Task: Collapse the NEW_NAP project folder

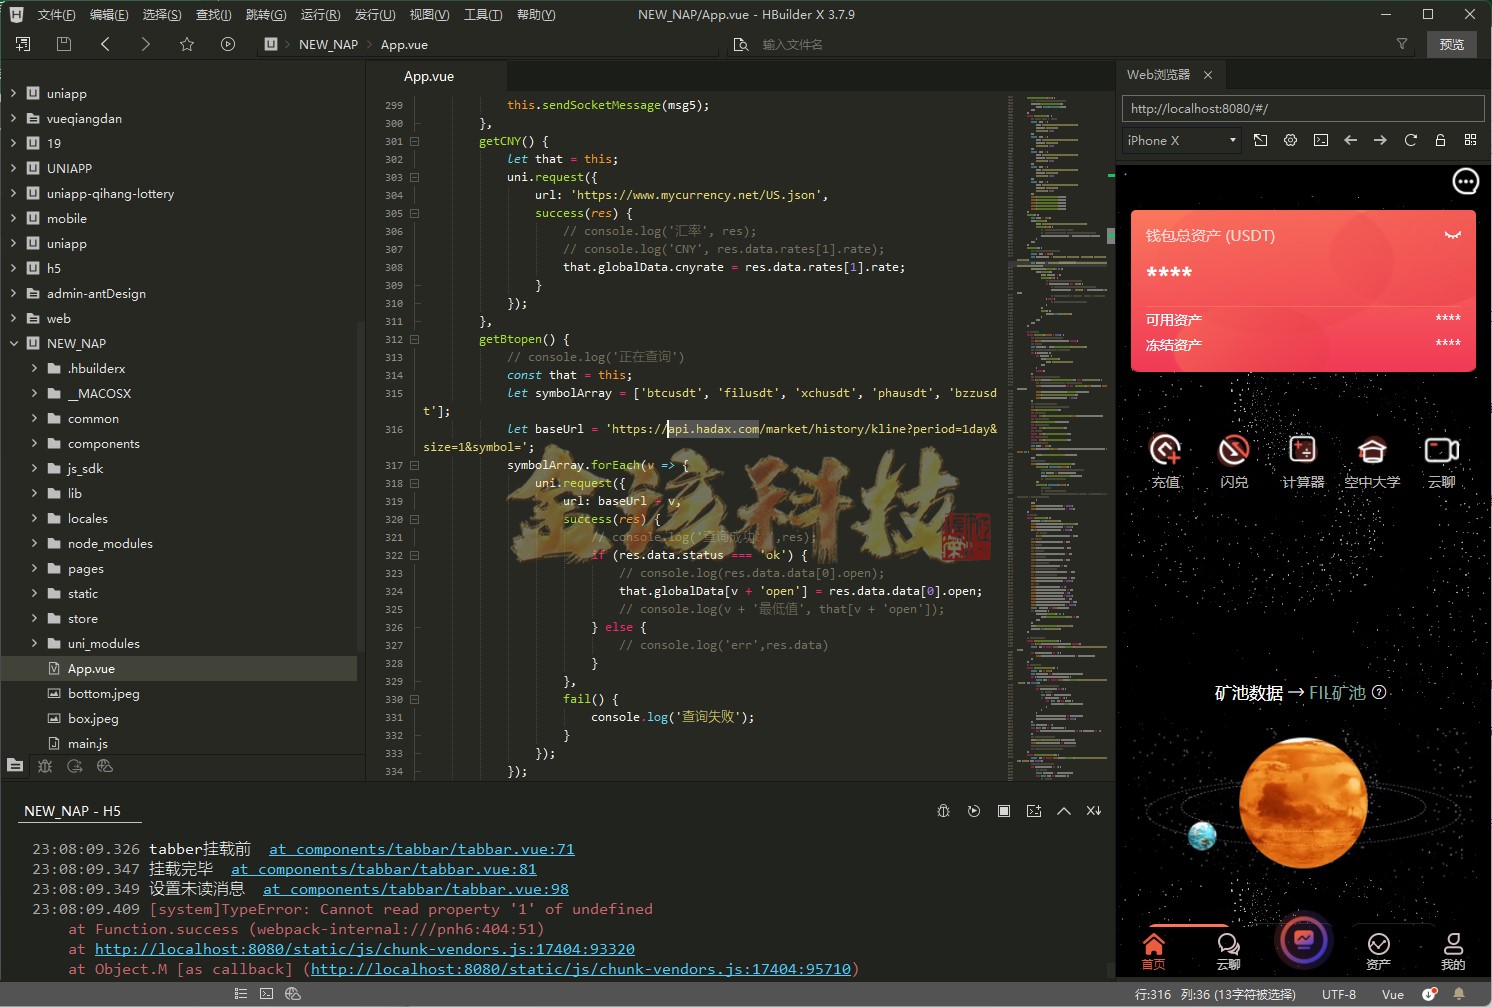Action: pyautogui.click(x=14, y=344)
